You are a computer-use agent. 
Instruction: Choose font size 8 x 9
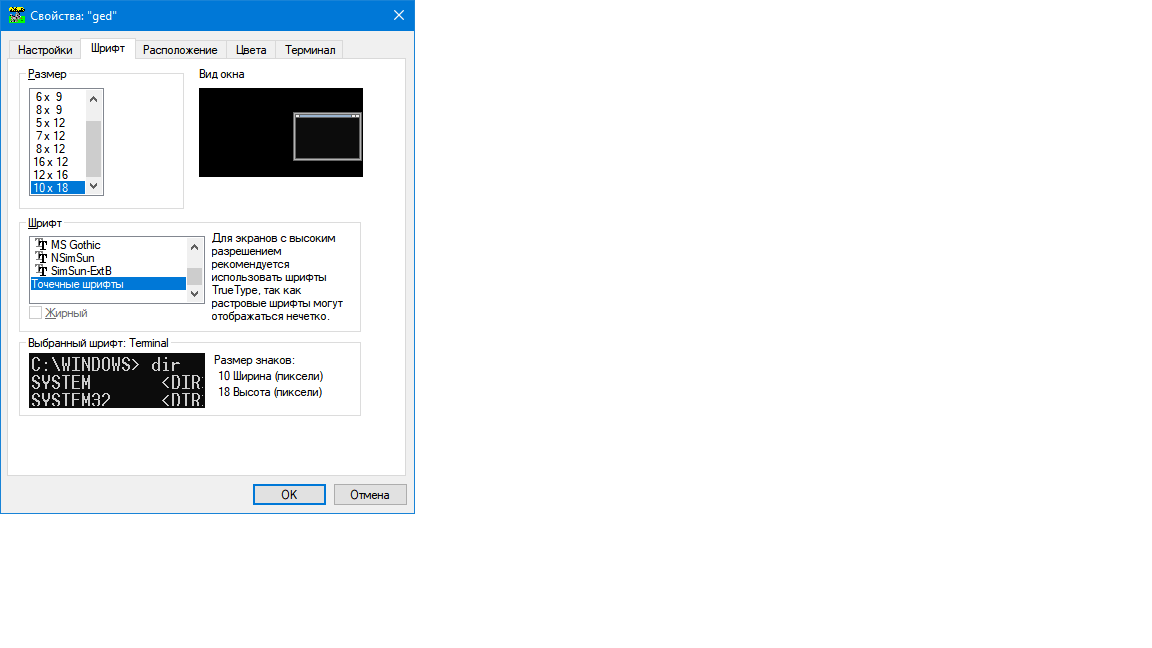(57, 110)
